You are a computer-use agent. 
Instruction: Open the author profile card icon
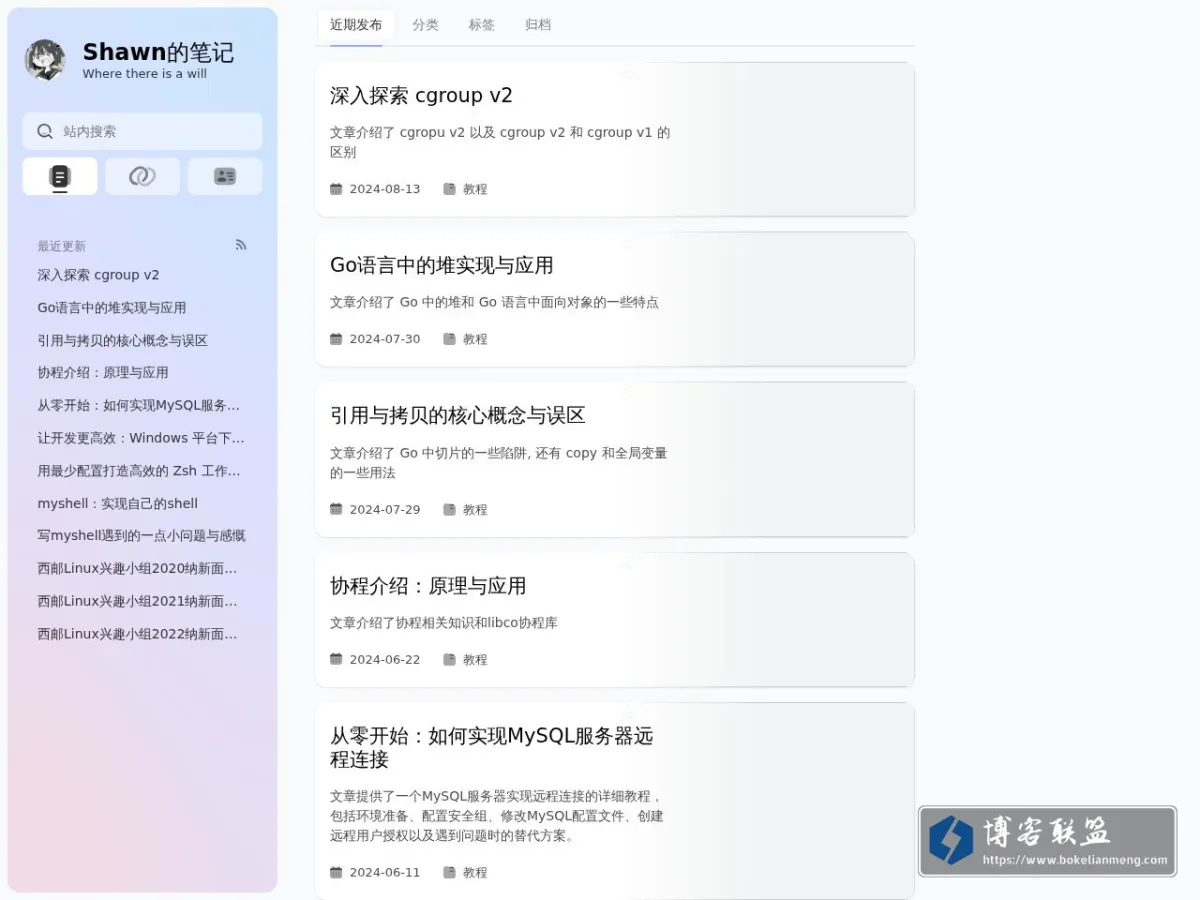225,177
